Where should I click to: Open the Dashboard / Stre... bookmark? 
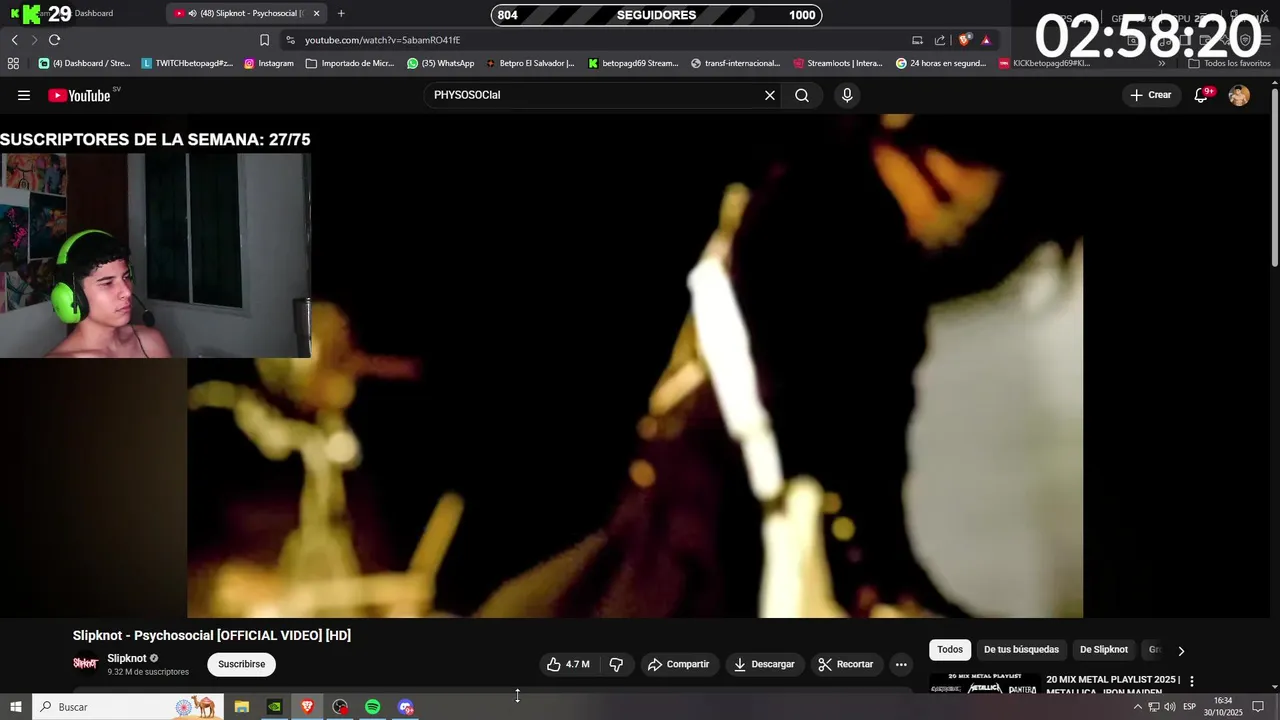pyautogui.click(x=84, y=63)
